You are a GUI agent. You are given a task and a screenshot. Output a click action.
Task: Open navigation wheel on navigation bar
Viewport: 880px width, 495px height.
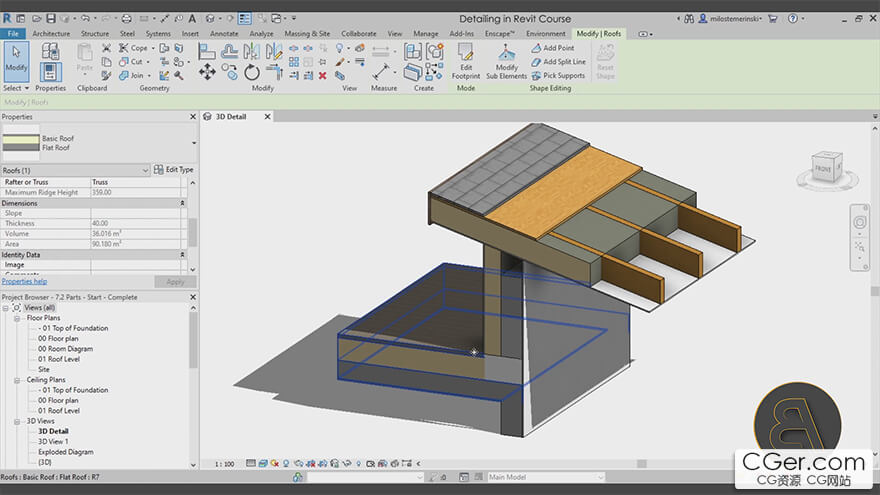859,222
